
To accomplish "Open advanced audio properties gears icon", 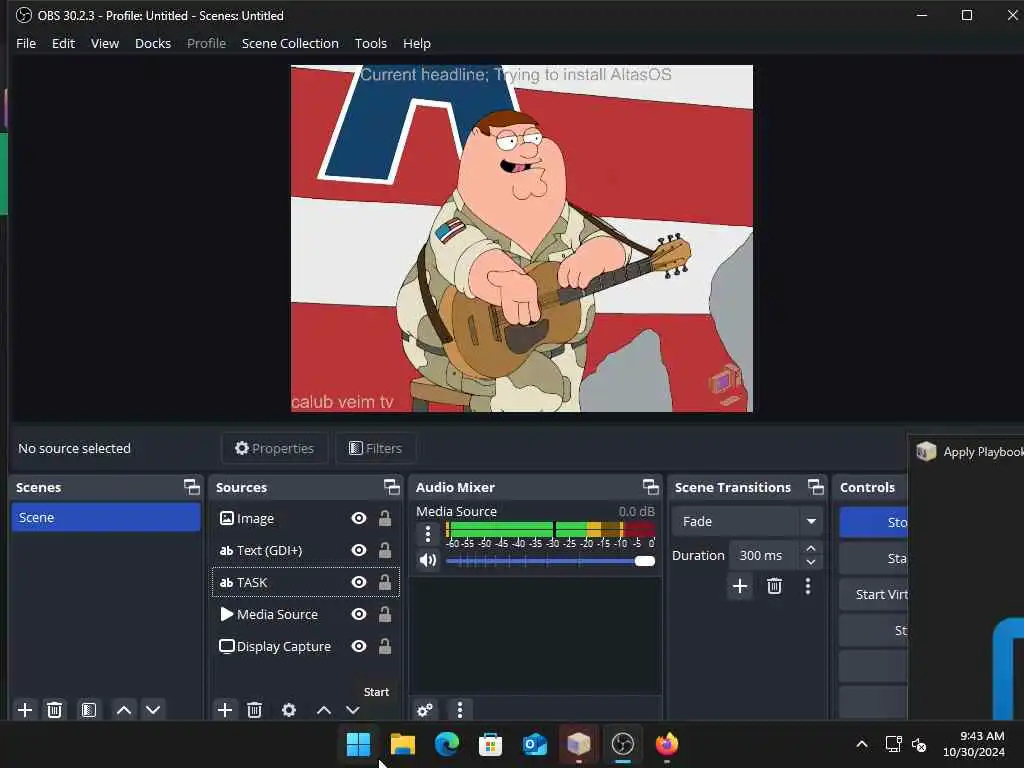I will 424,710.
